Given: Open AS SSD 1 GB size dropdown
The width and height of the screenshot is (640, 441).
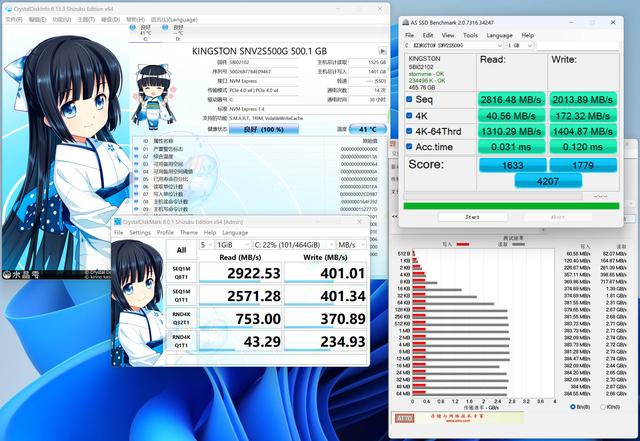Looking at the screenshot, I should coord(520,45).
